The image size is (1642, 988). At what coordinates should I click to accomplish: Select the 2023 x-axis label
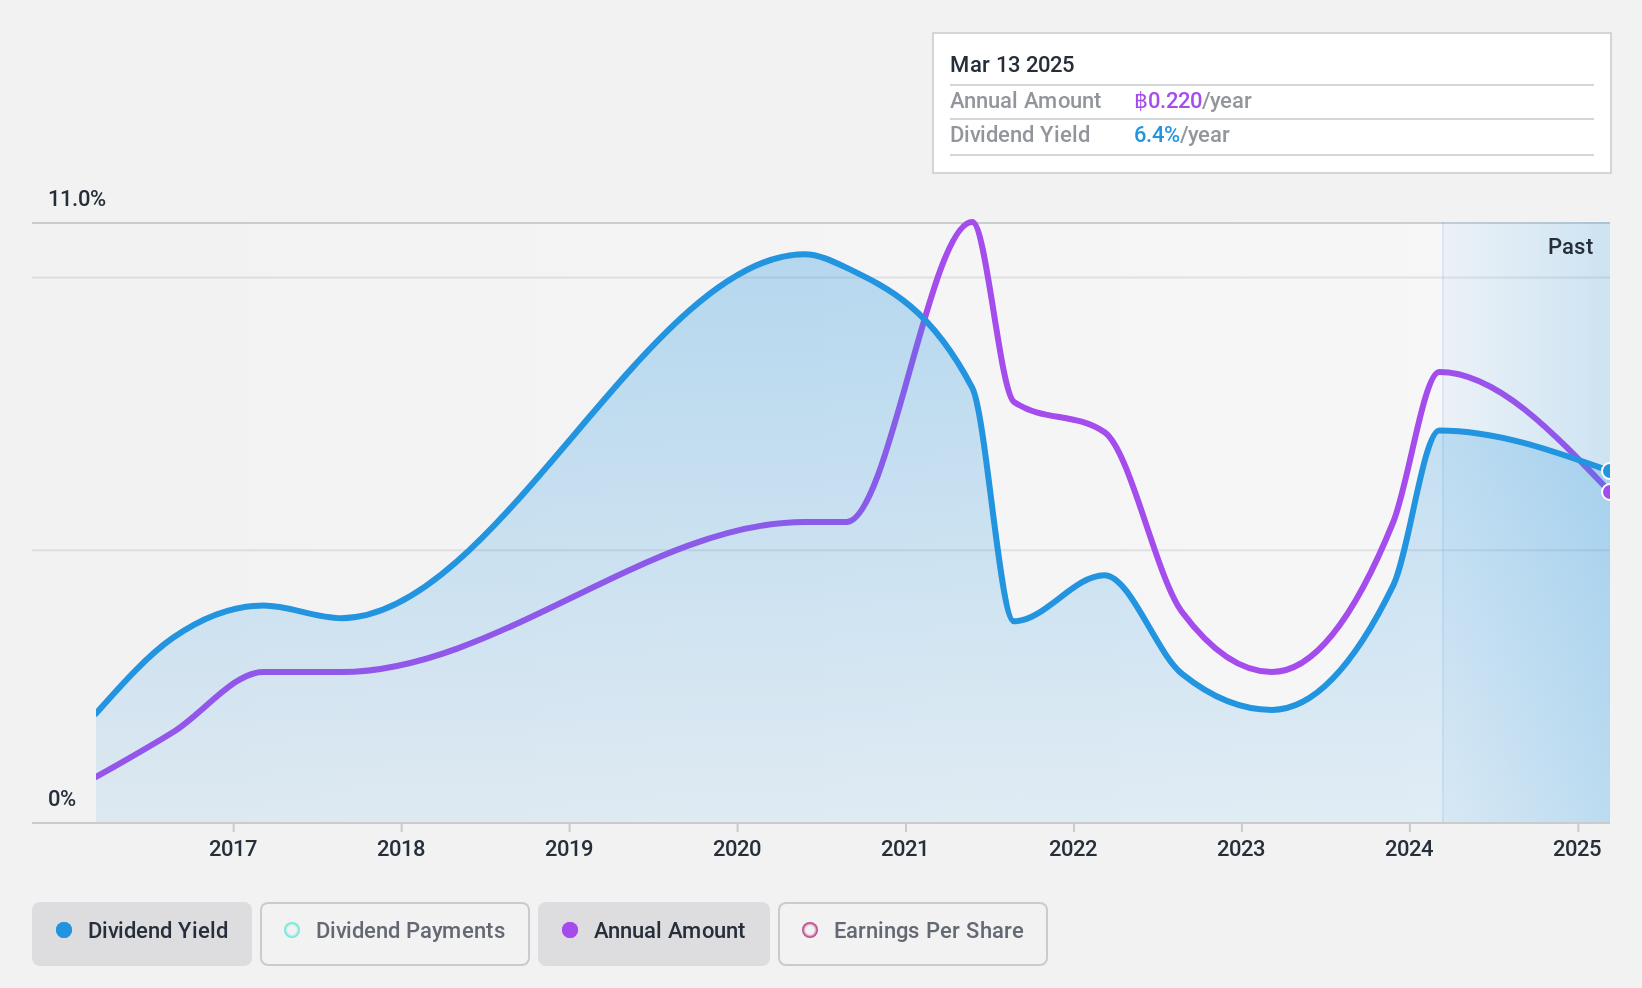tap(1241, 849)
